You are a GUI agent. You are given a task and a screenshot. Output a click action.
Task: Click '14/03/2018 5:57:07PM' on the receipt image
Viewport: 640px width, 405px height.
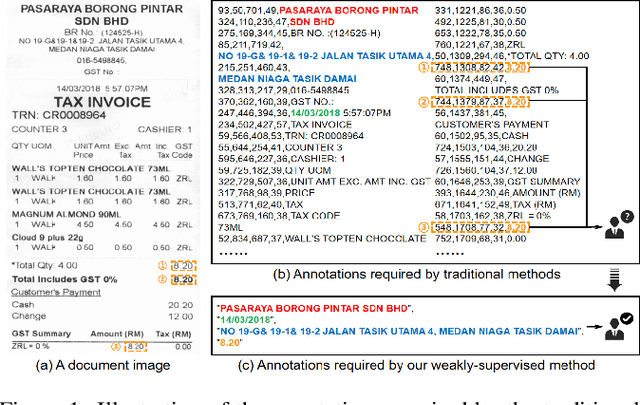pyautogui.click(x=102, y=89)
